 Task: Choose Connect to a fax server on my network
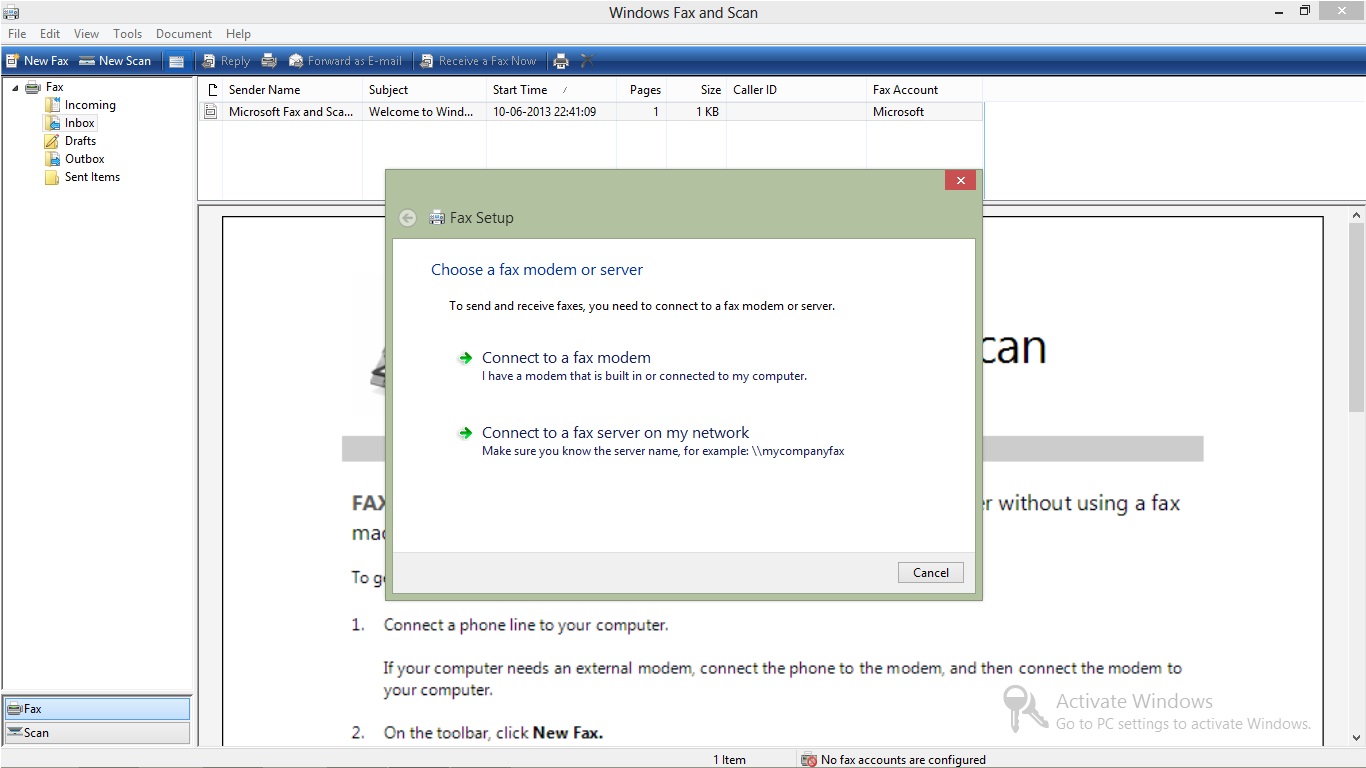pos(616,432)
